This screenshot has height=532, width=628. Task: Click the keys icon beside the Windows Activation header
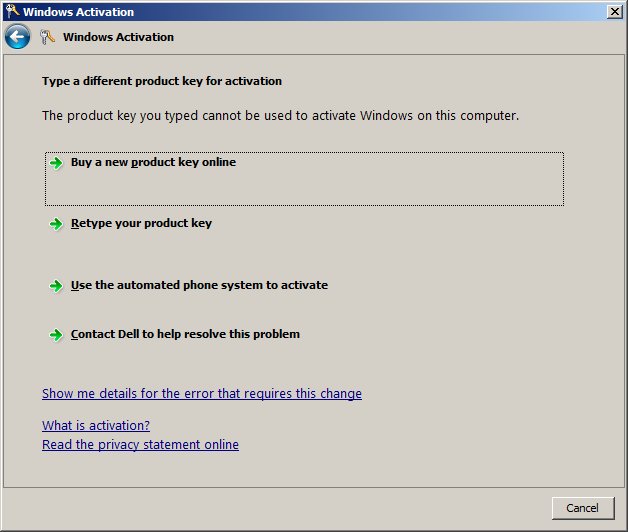48,37
